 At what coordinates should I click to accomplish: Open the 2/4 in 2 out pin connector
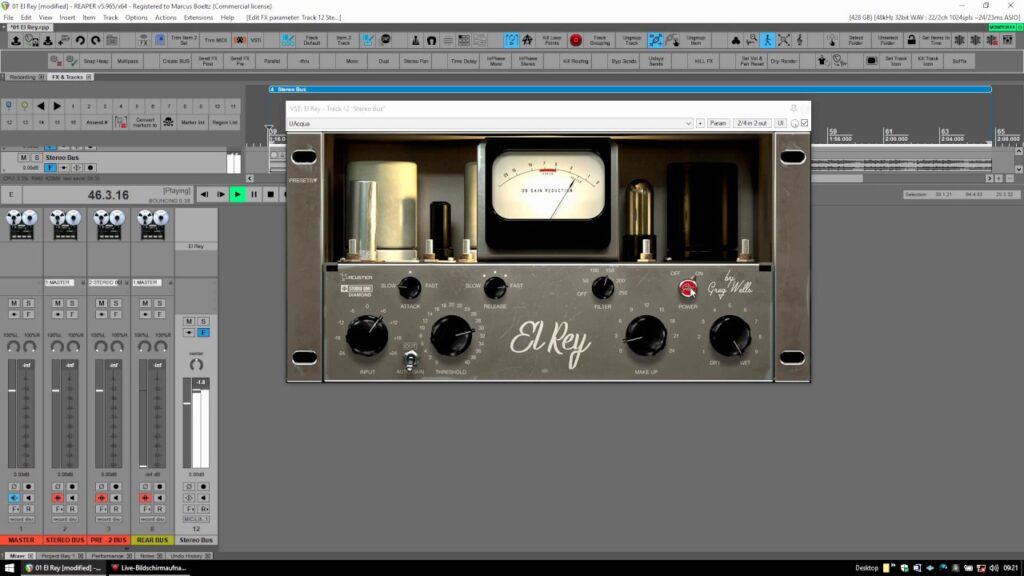click(752, 123)
